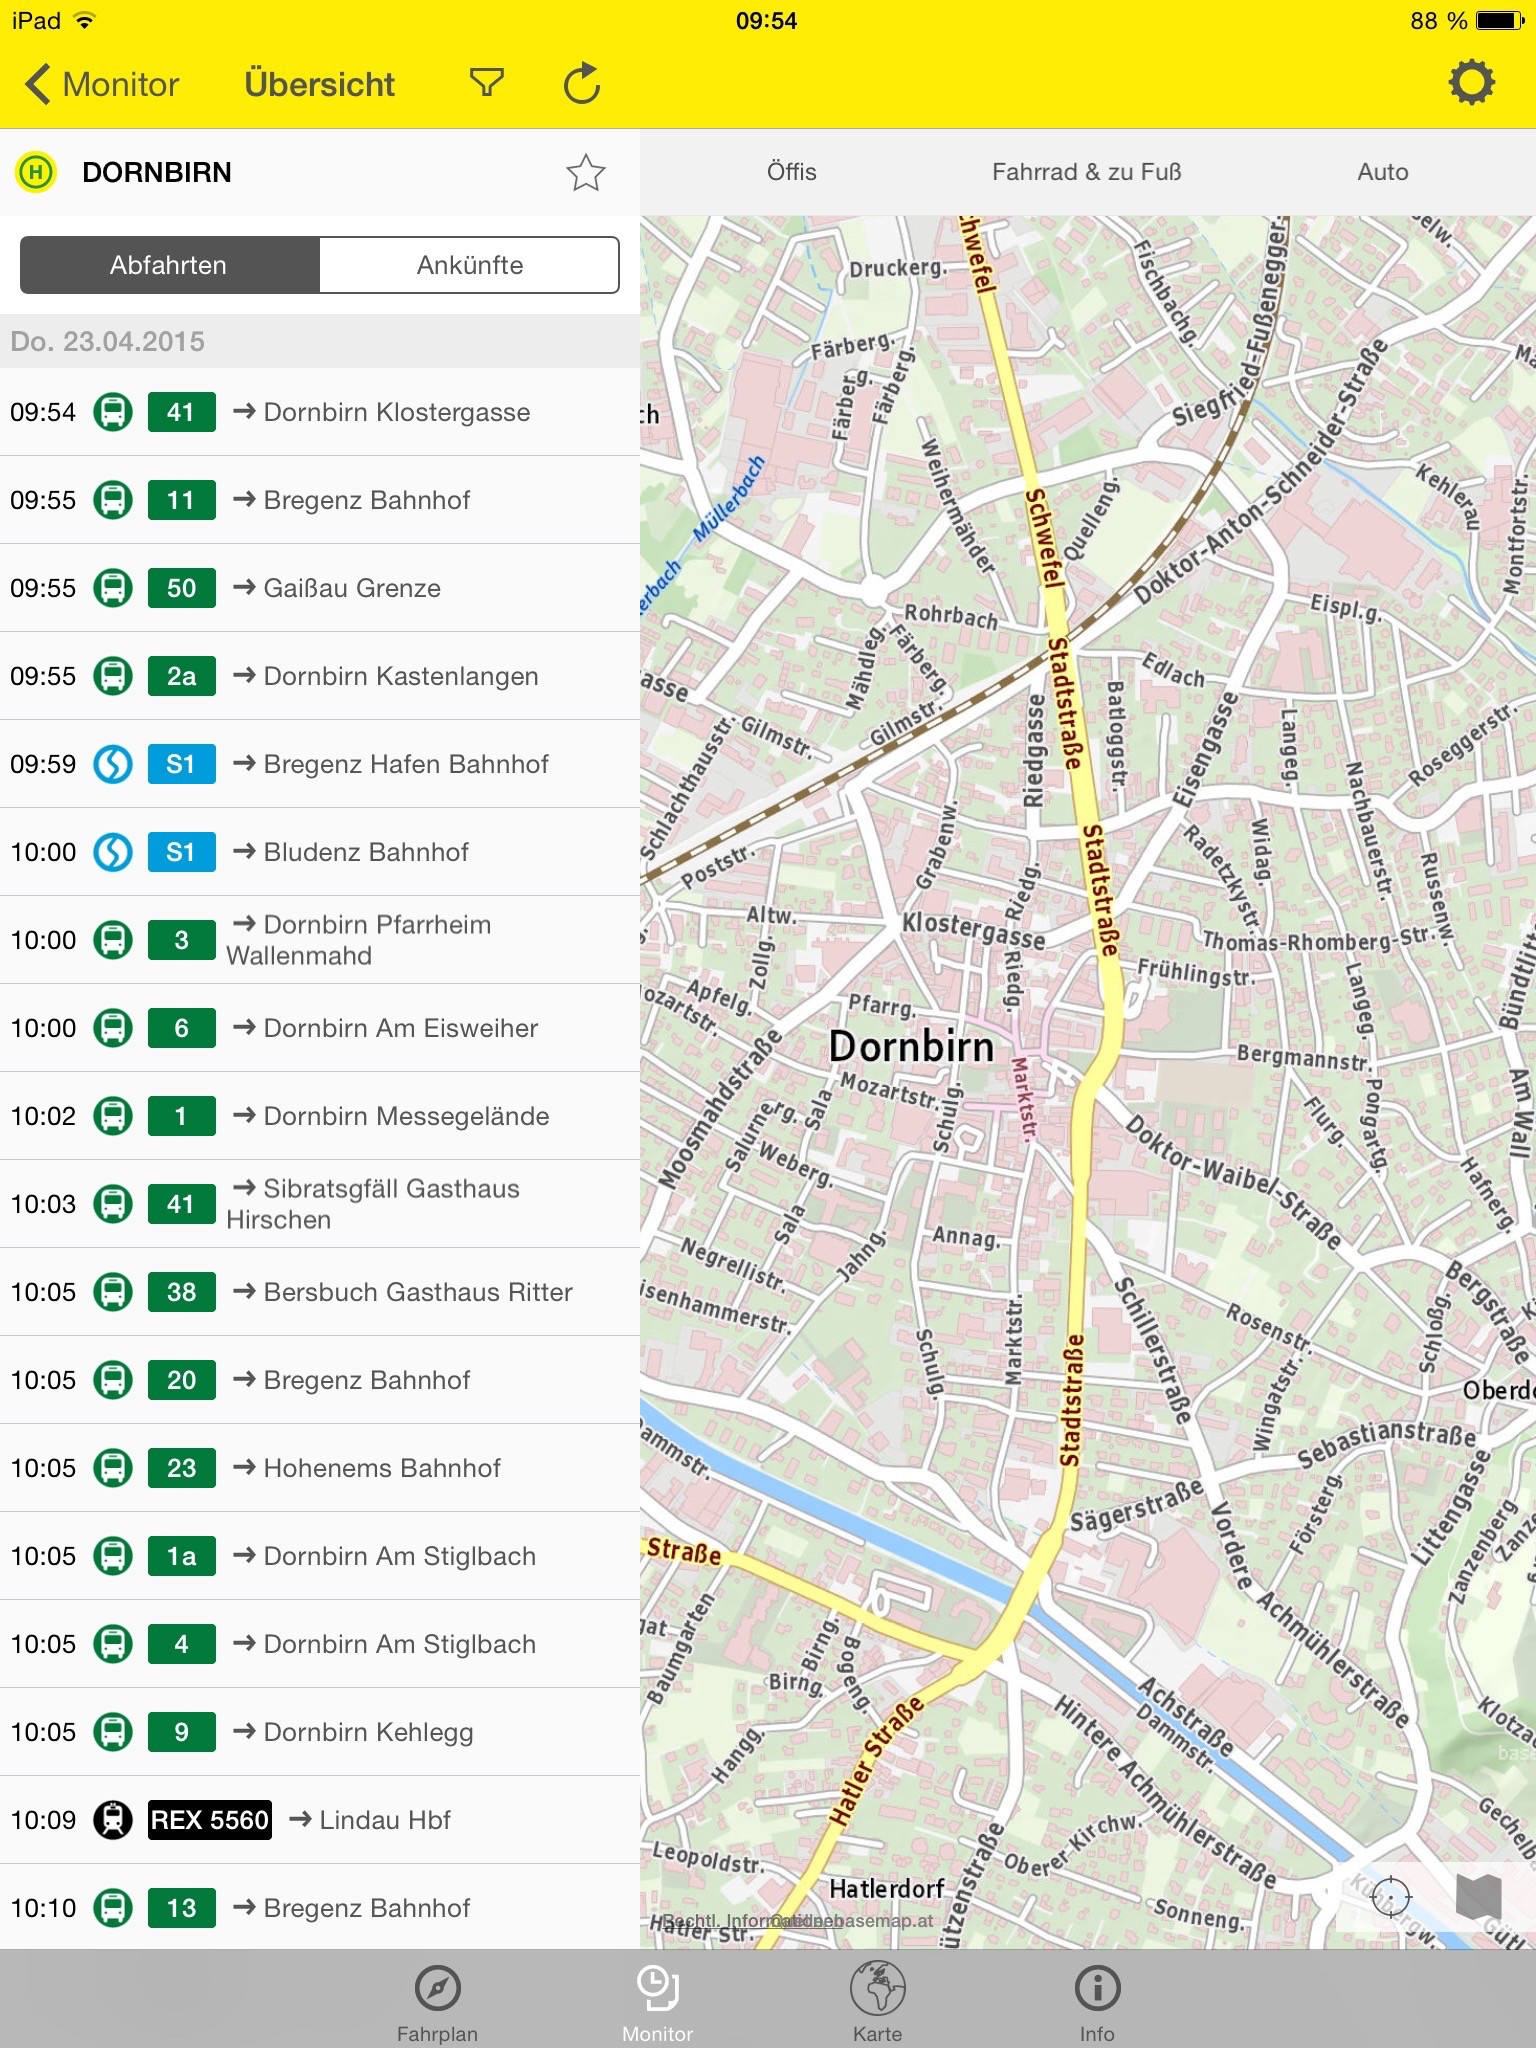Open Monitor in bottom bar
The width and height of the screenshot is (1536, 2048).
tap(658, 2001)
